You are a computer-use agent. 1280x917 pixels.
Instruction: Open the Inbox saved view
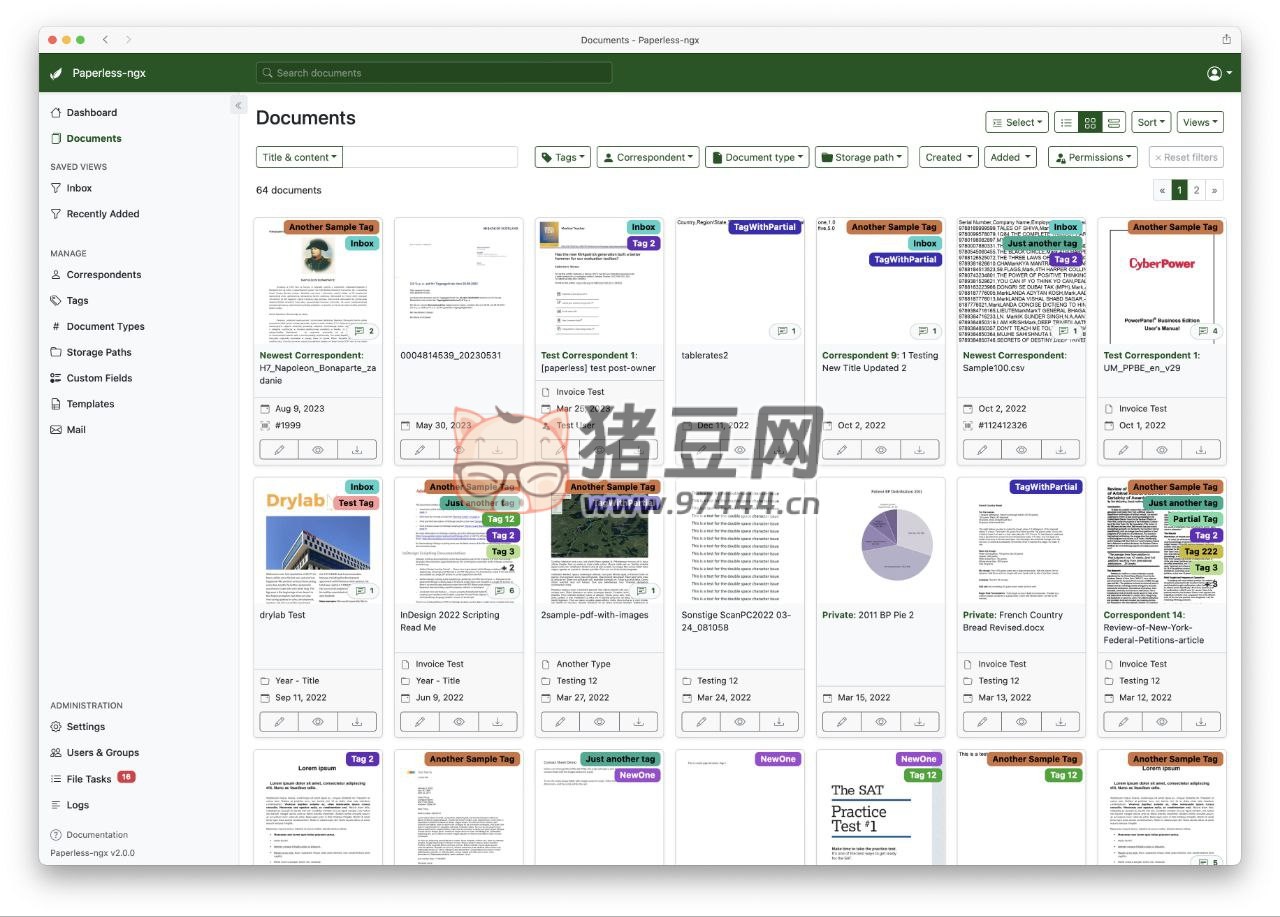click(79, 188)
